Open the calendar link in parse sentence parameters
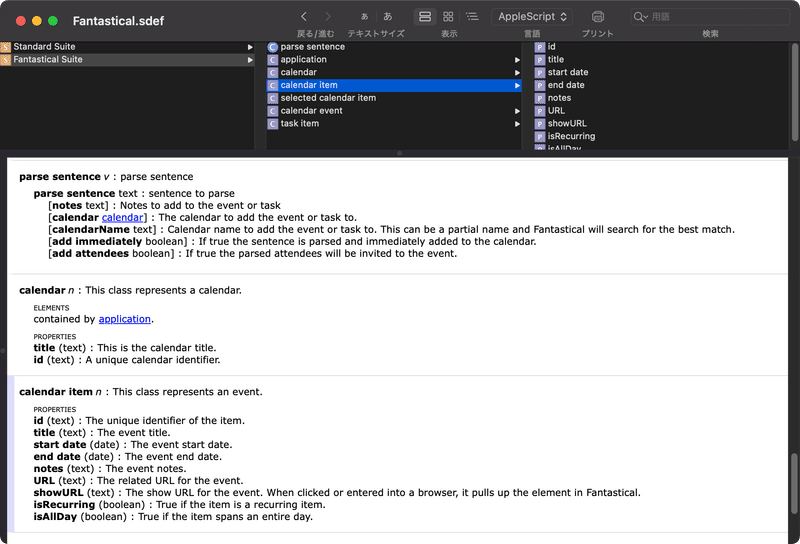Screen dimensions: 800x544 coord(122,217)
